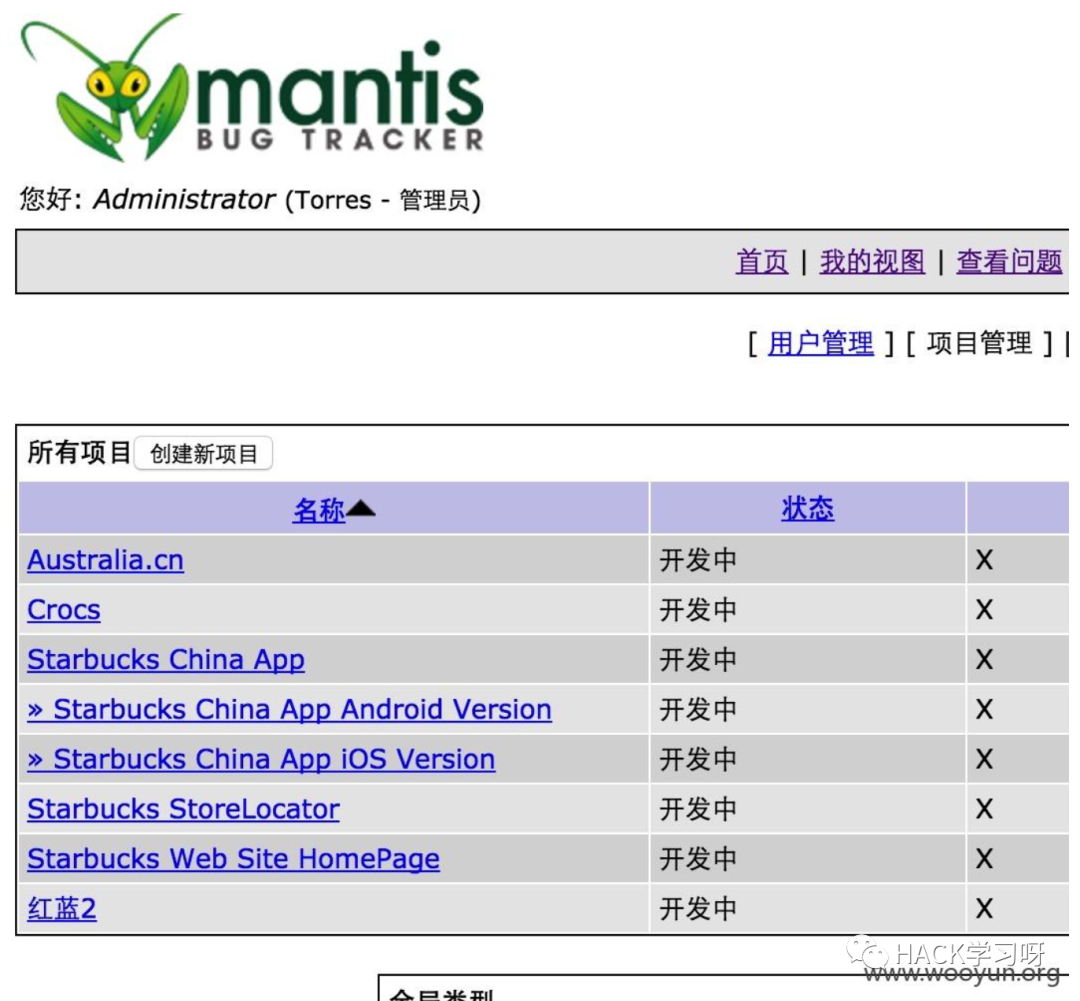Click X mark in iOS Version row

[x=984, y=759]
